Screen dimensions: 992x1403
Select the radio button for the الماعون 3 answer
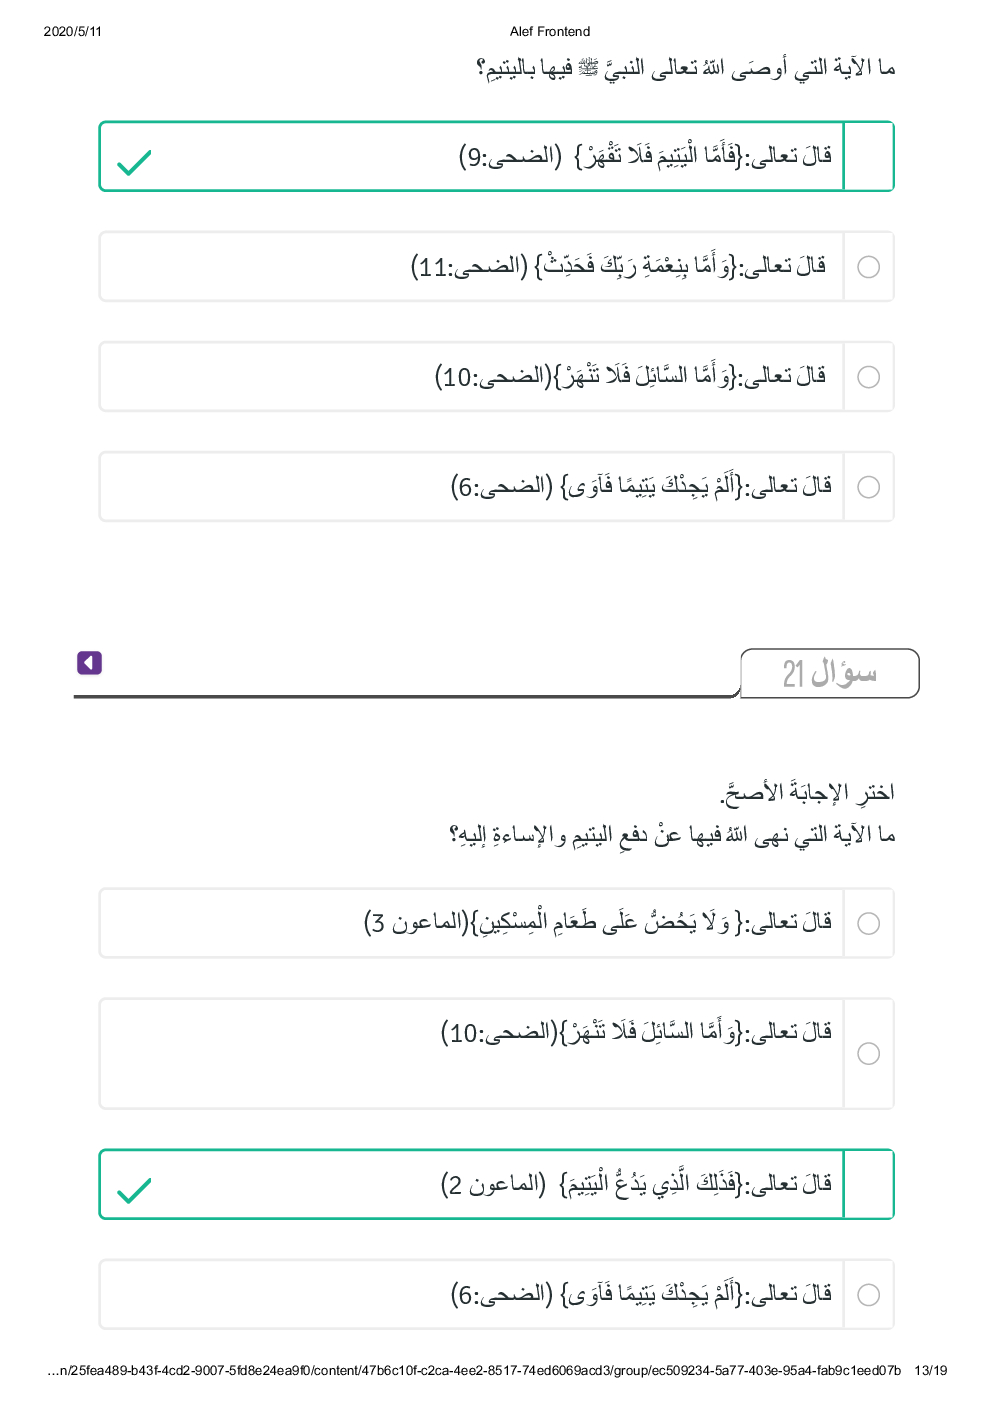(x=869, y=923)
